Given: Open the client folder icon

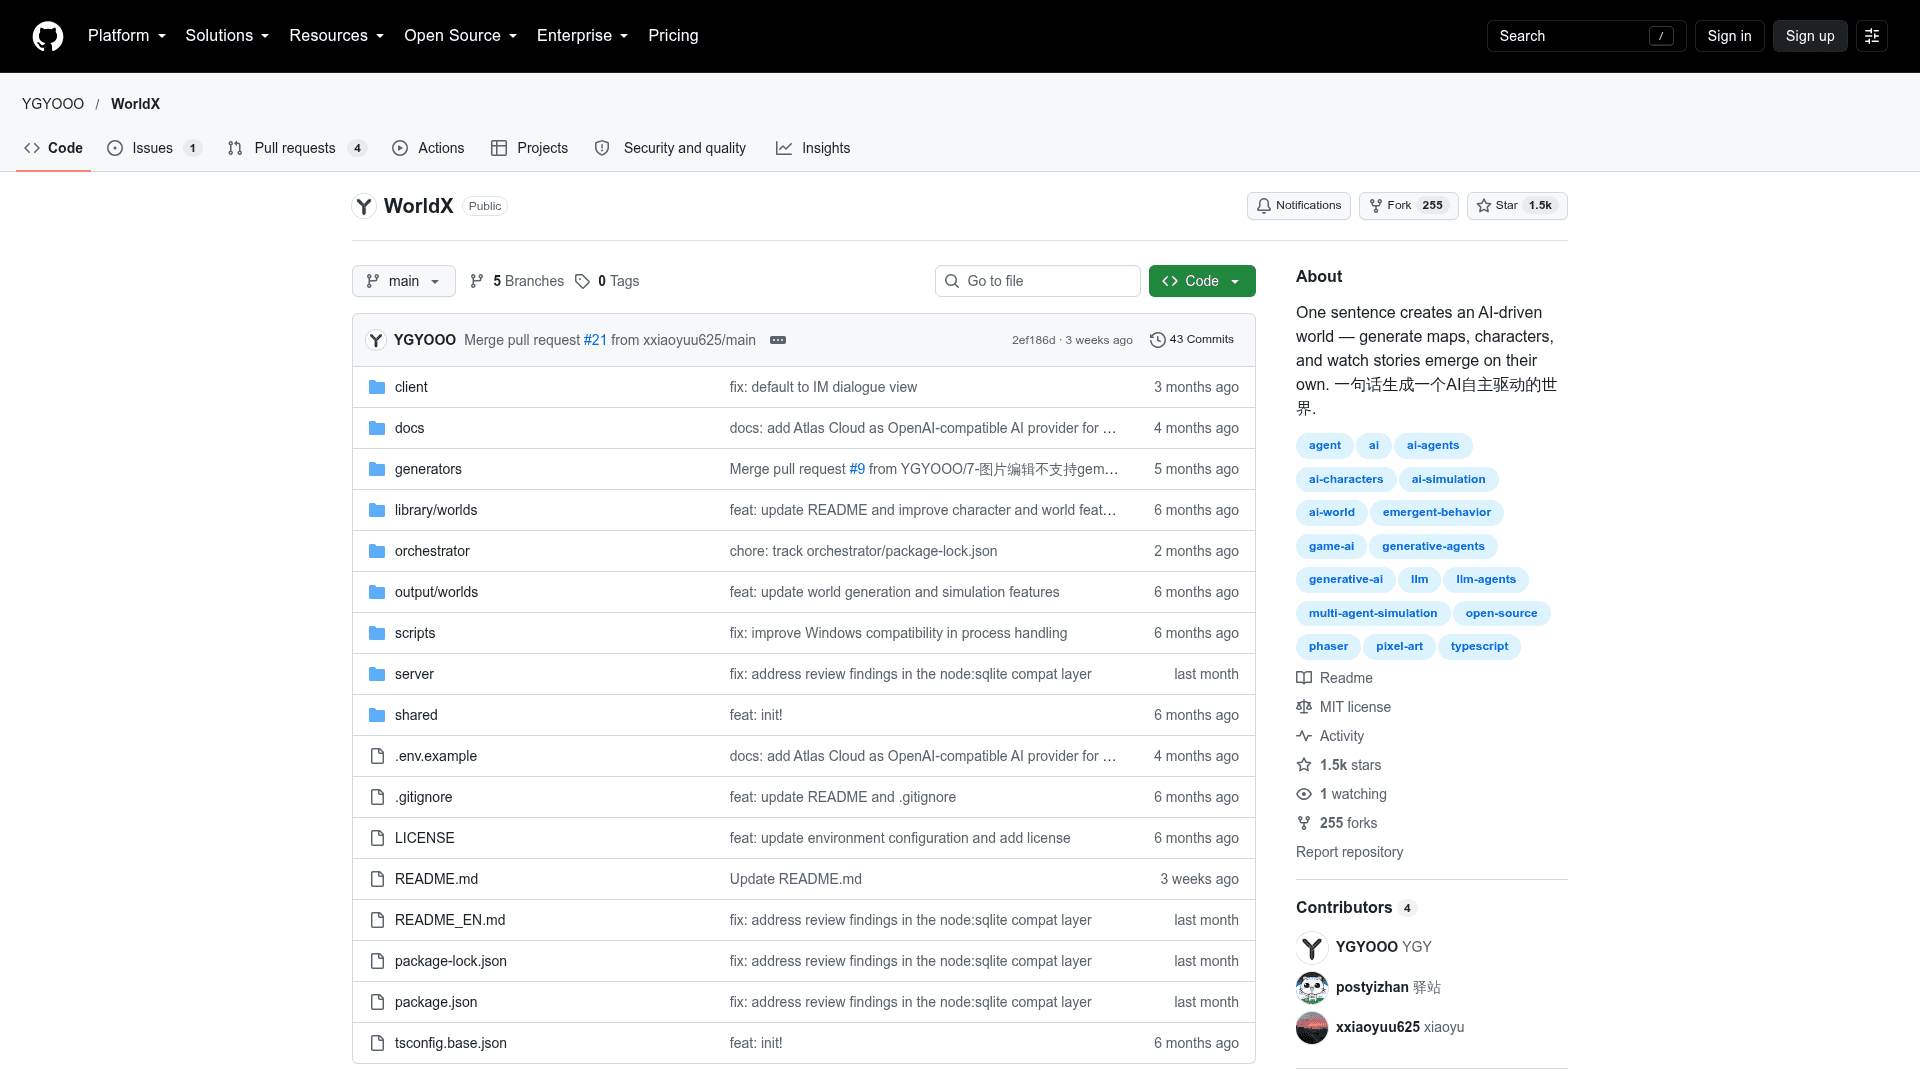Looking at the screenshot, I should click(377, 387).
